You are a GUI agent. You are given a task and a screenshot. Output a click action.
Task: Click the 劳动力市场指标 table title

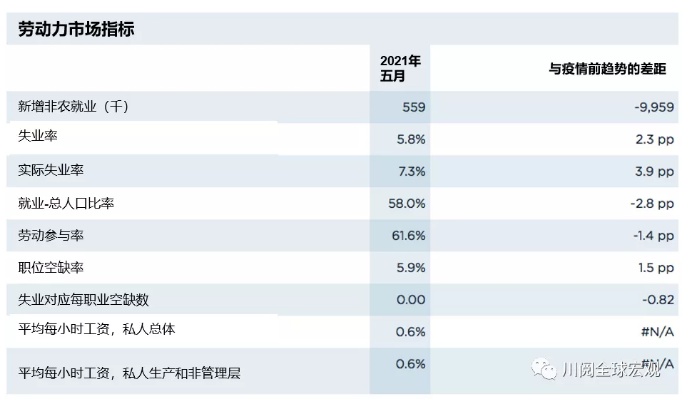76,29
